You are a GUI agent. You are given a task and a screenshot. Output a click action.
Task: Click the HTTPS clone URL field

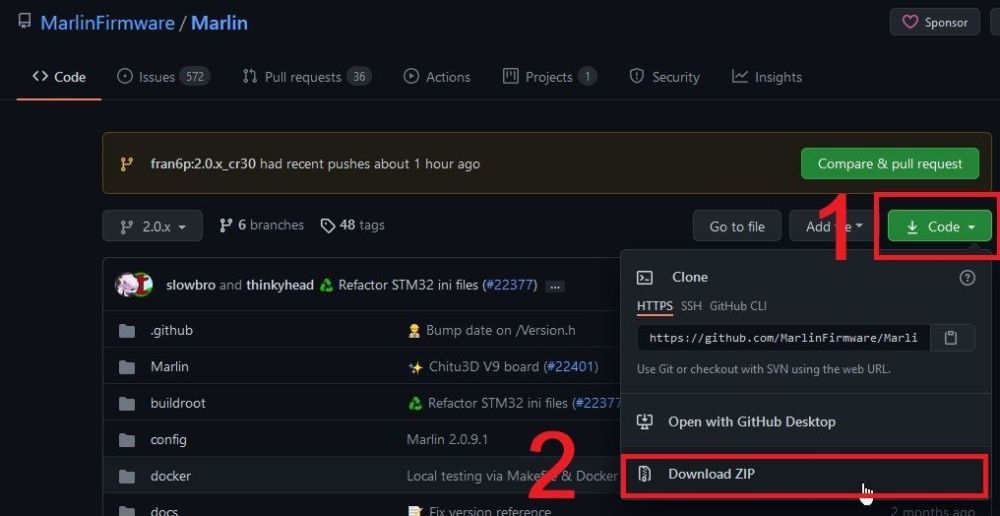click(783, 338)
